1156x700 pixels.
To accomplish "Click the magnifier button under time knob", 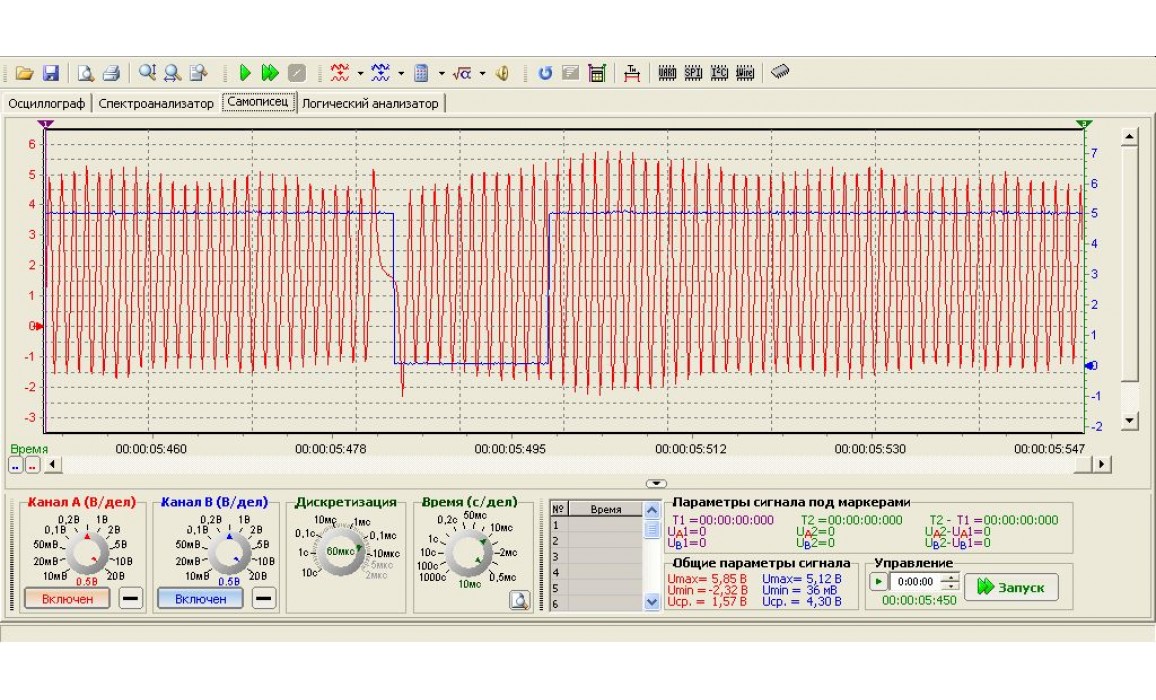I will point(518,600).
